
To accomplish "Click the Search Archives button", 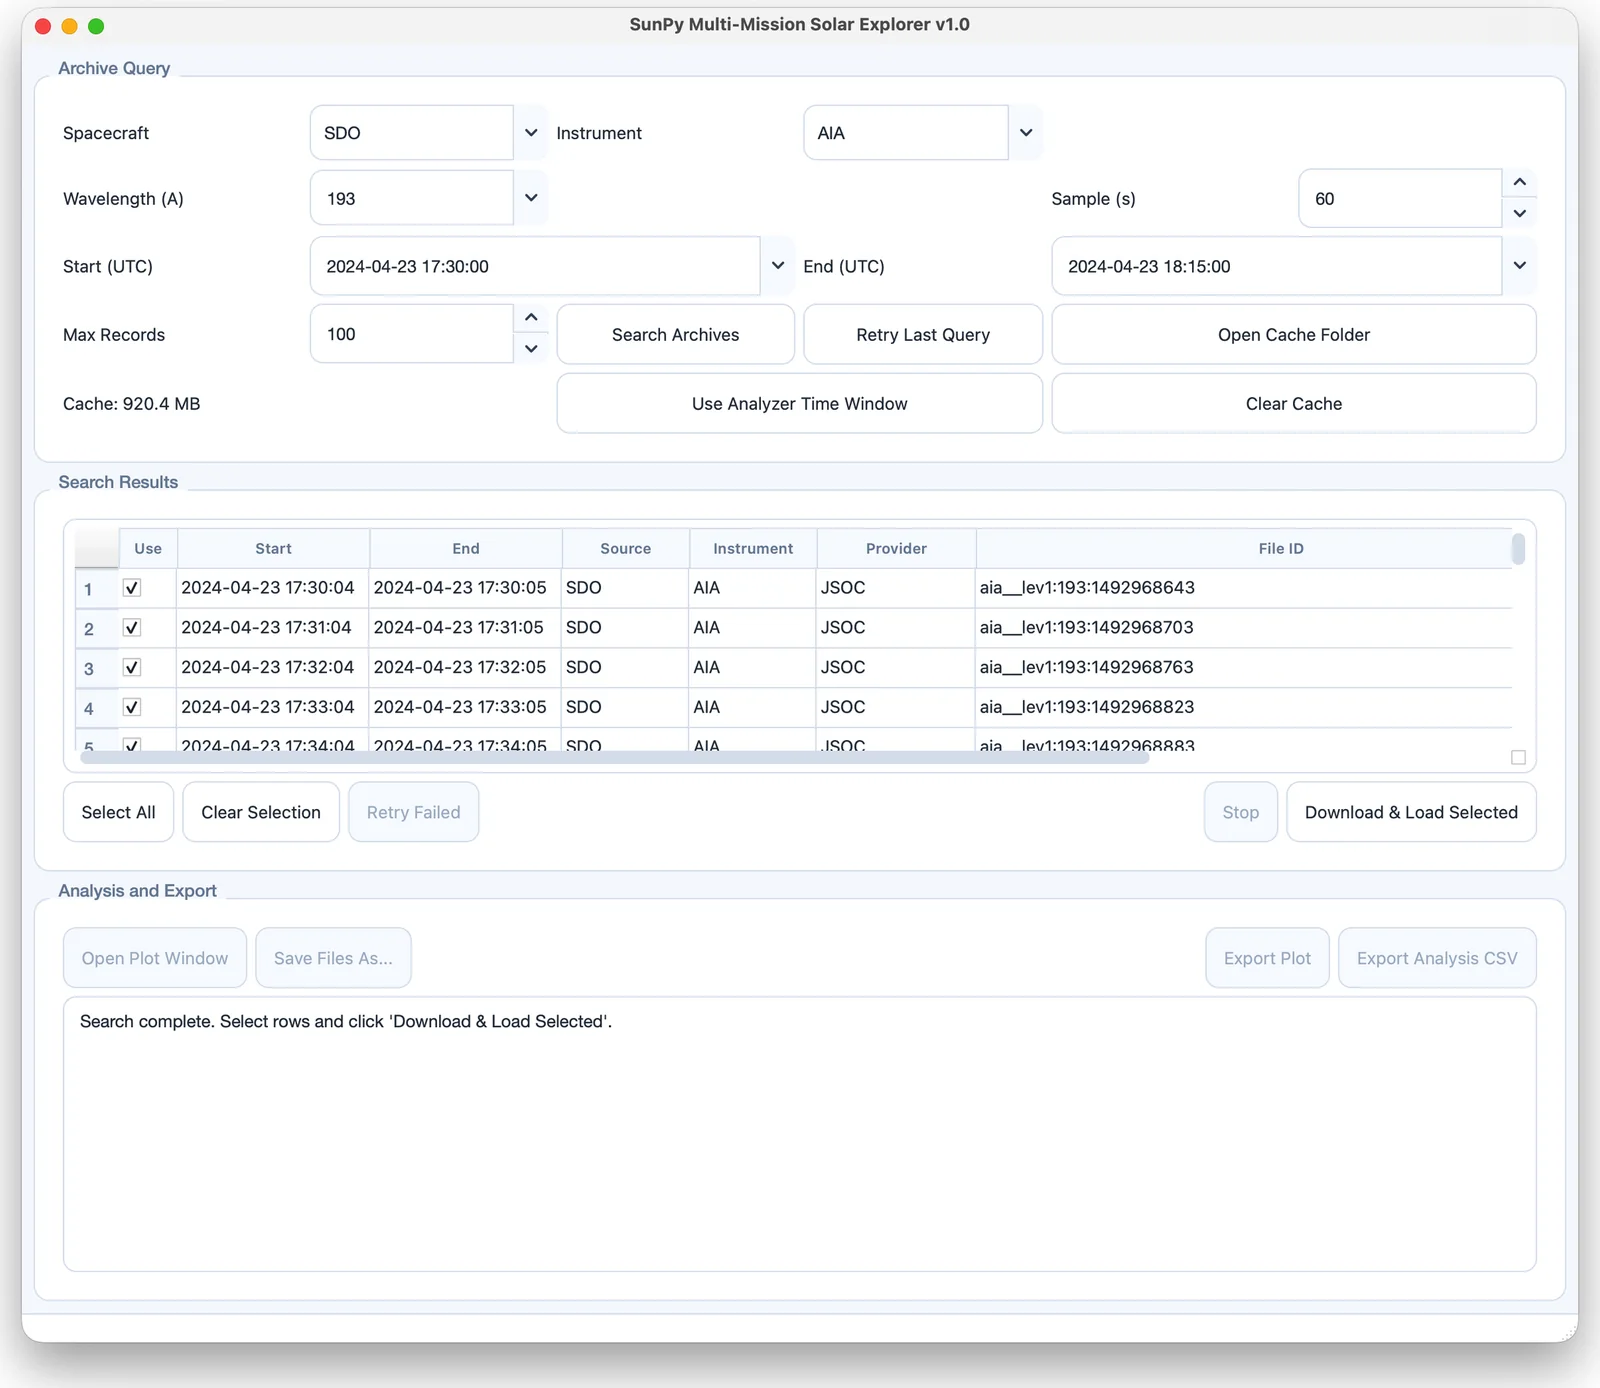I will click(676, 335).
